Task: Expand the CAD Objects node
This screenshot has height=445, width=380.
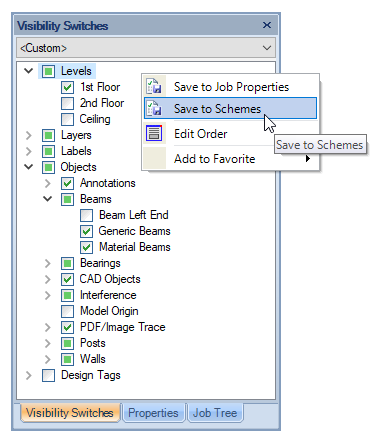Action: [x=48, y=279]
